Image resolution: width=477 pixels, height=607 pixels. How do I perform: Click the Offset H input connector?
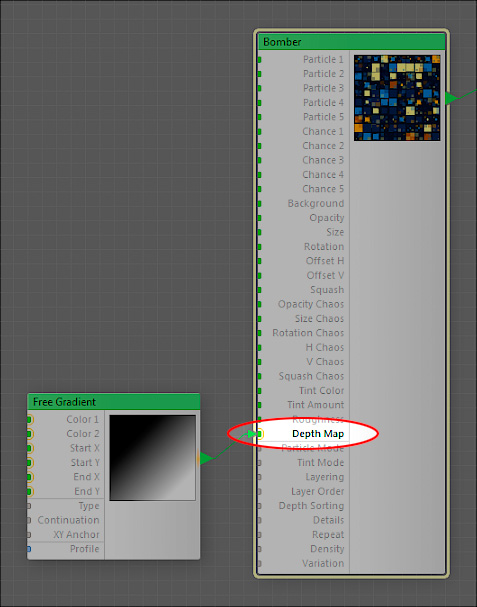(x=259, y=261)
